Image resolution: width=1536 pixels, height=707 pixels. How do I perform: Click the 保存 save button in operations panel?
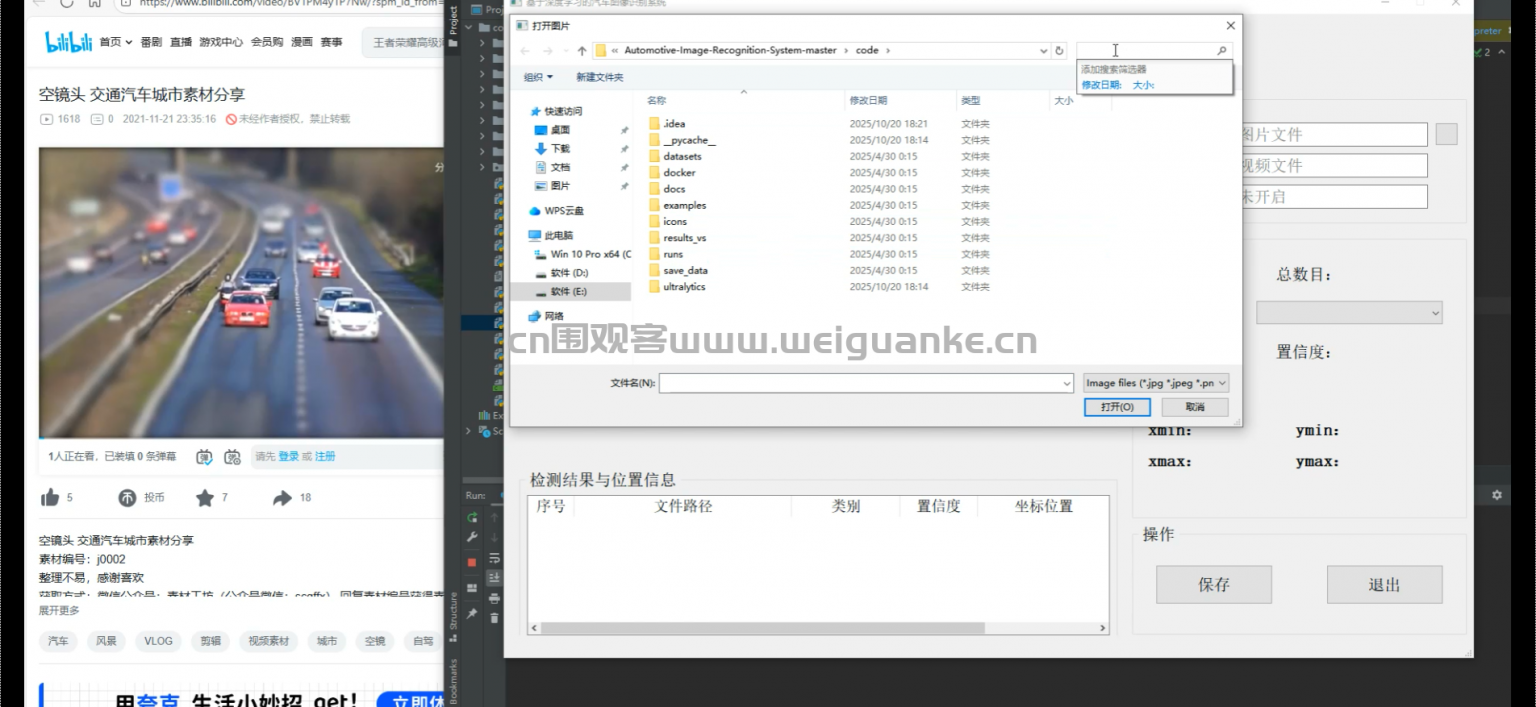[x=1213, y=585]
